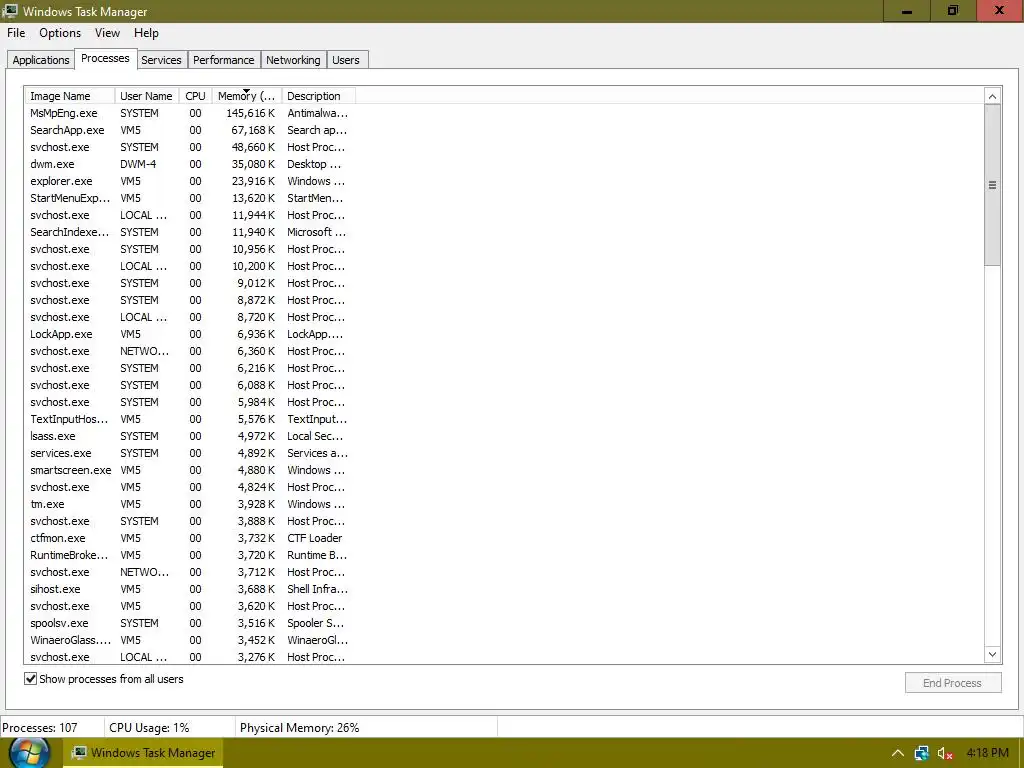Image resolution: width=1024 pixels, height=768 pixels.
Task: Select the LockApp.exe process
Action: [189, 334]
